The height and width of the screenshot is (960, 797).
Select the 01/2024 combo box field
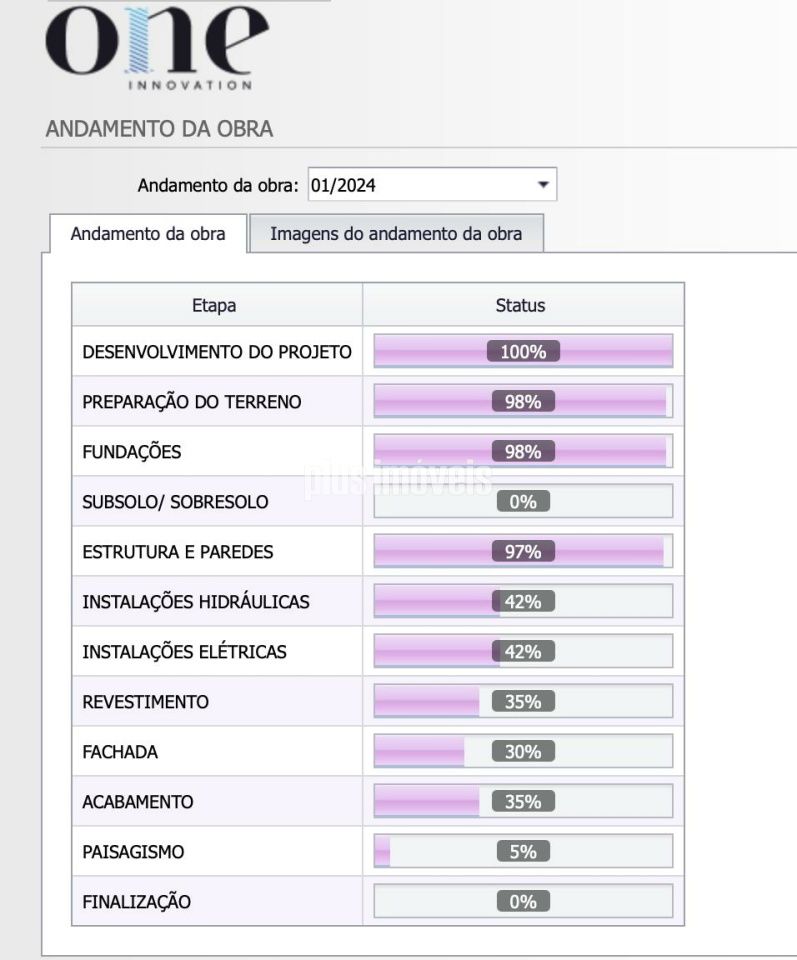pos(420,184)
